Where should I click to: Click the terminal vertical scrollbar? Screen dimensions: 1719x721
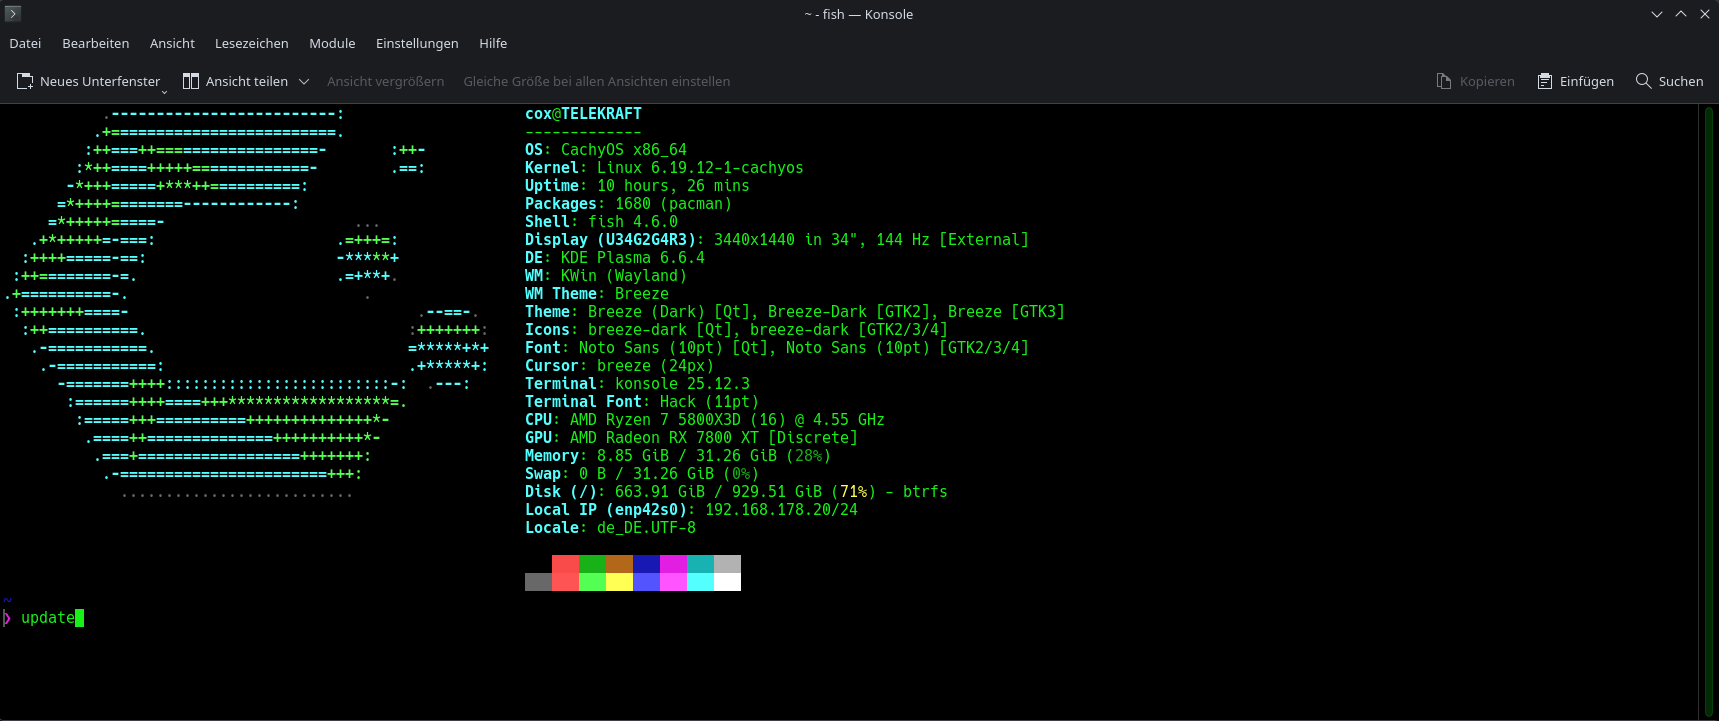[1708, 411]
